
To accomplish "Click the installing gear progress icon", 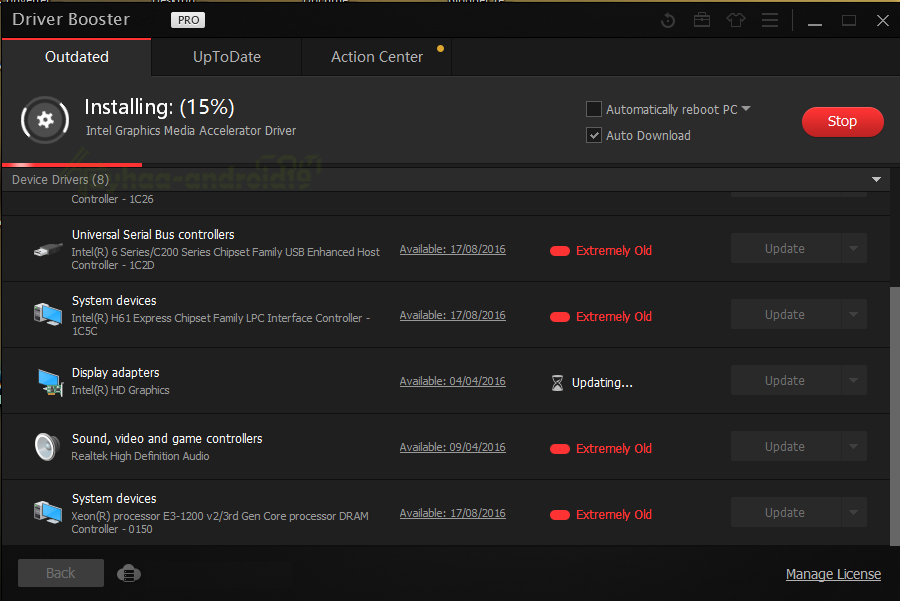I will (45, 120).
